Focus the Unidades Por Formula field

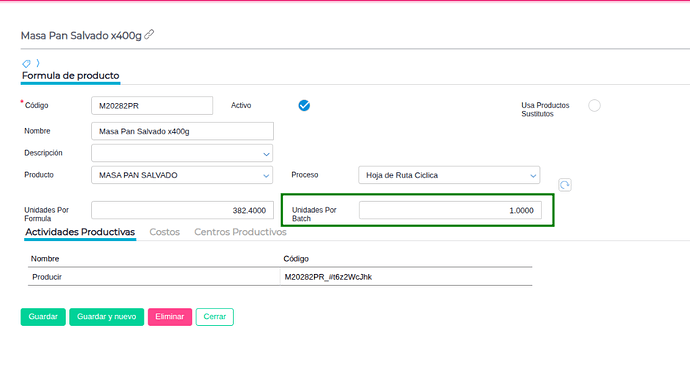182,210
